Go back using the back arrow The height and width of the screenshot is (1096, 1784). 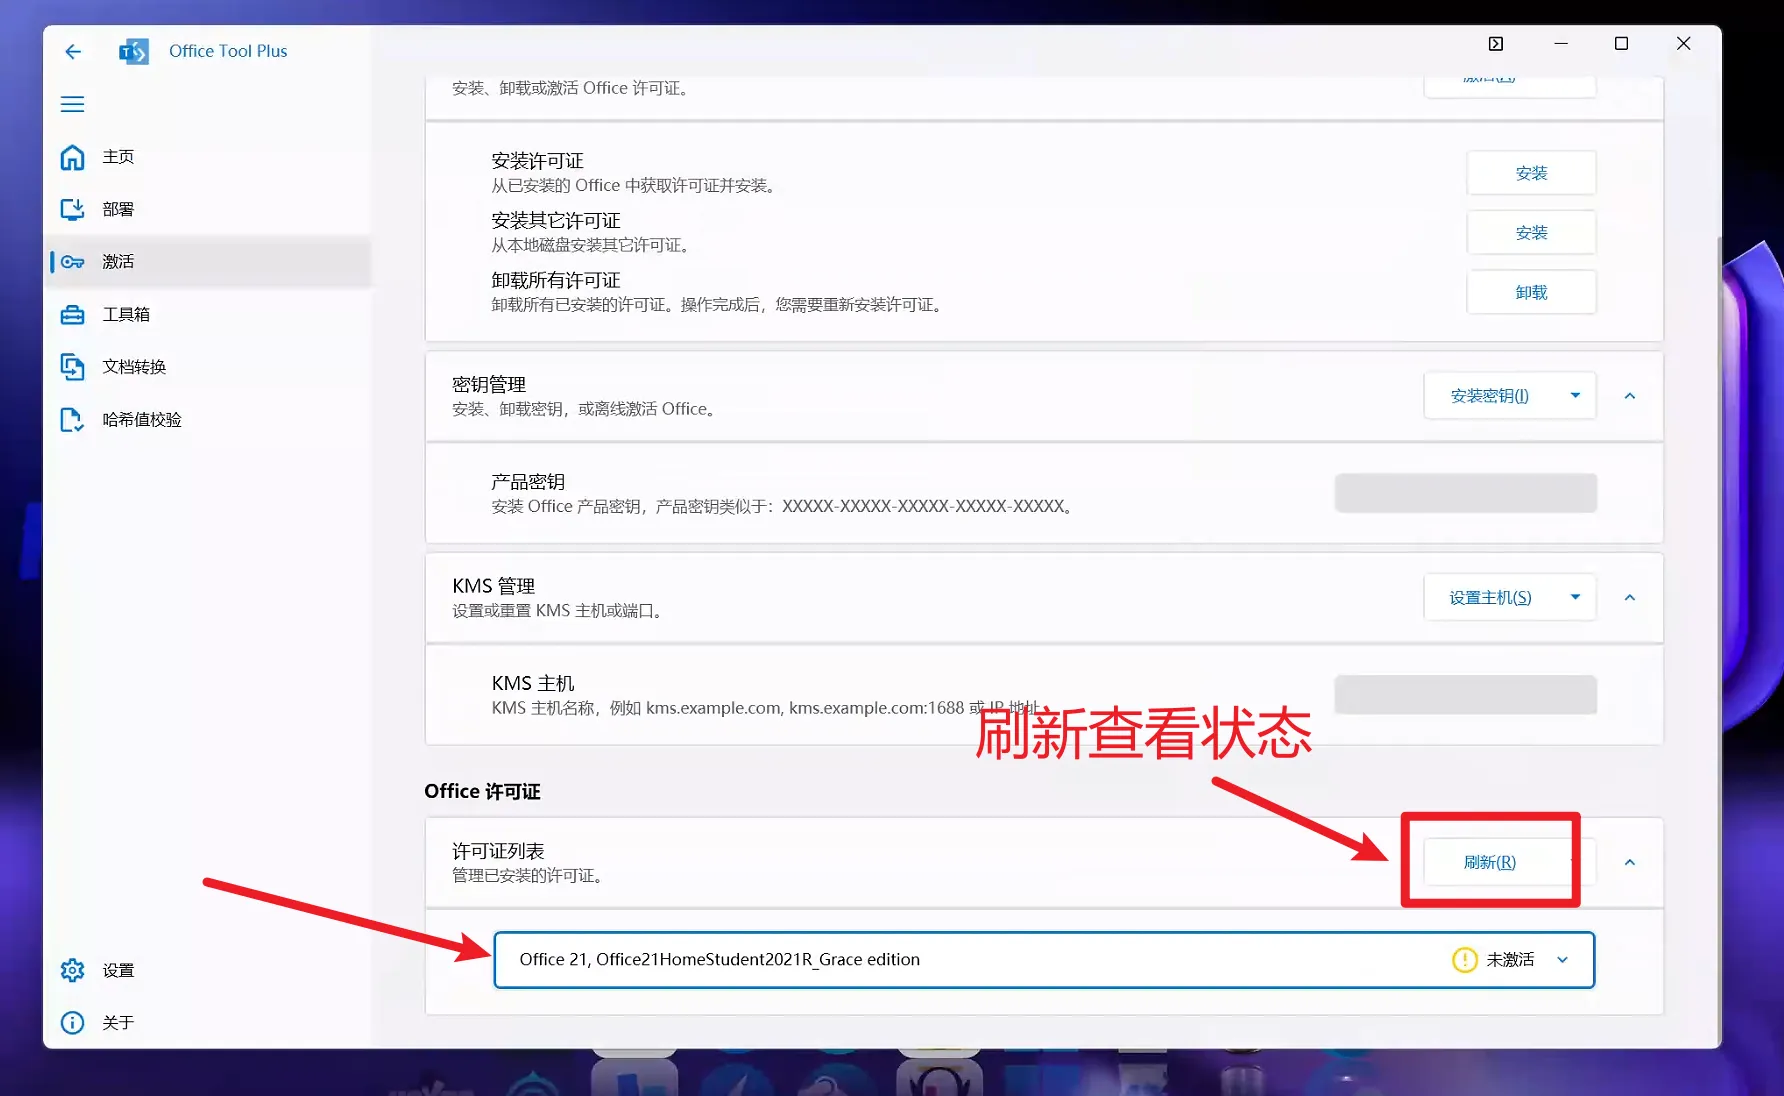click(x=73, y=51)
